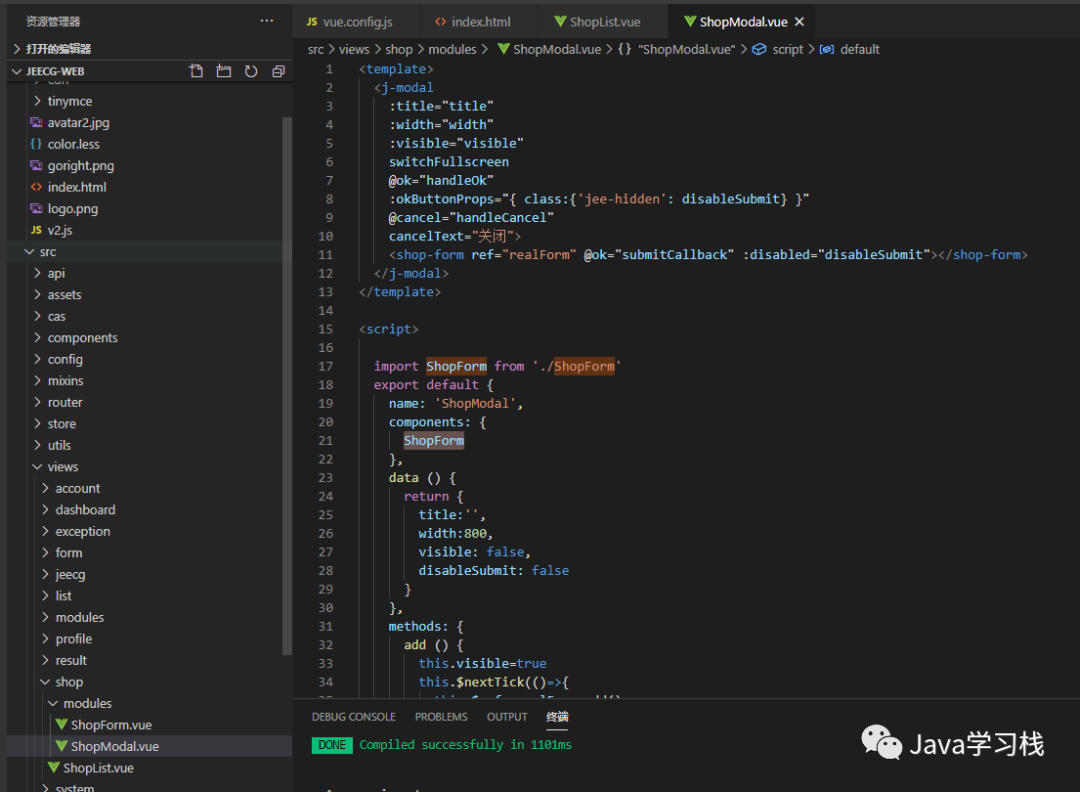Open the OUTPUT panel tab
This screenshot has width=1080, height=792.
click(507, 717)
